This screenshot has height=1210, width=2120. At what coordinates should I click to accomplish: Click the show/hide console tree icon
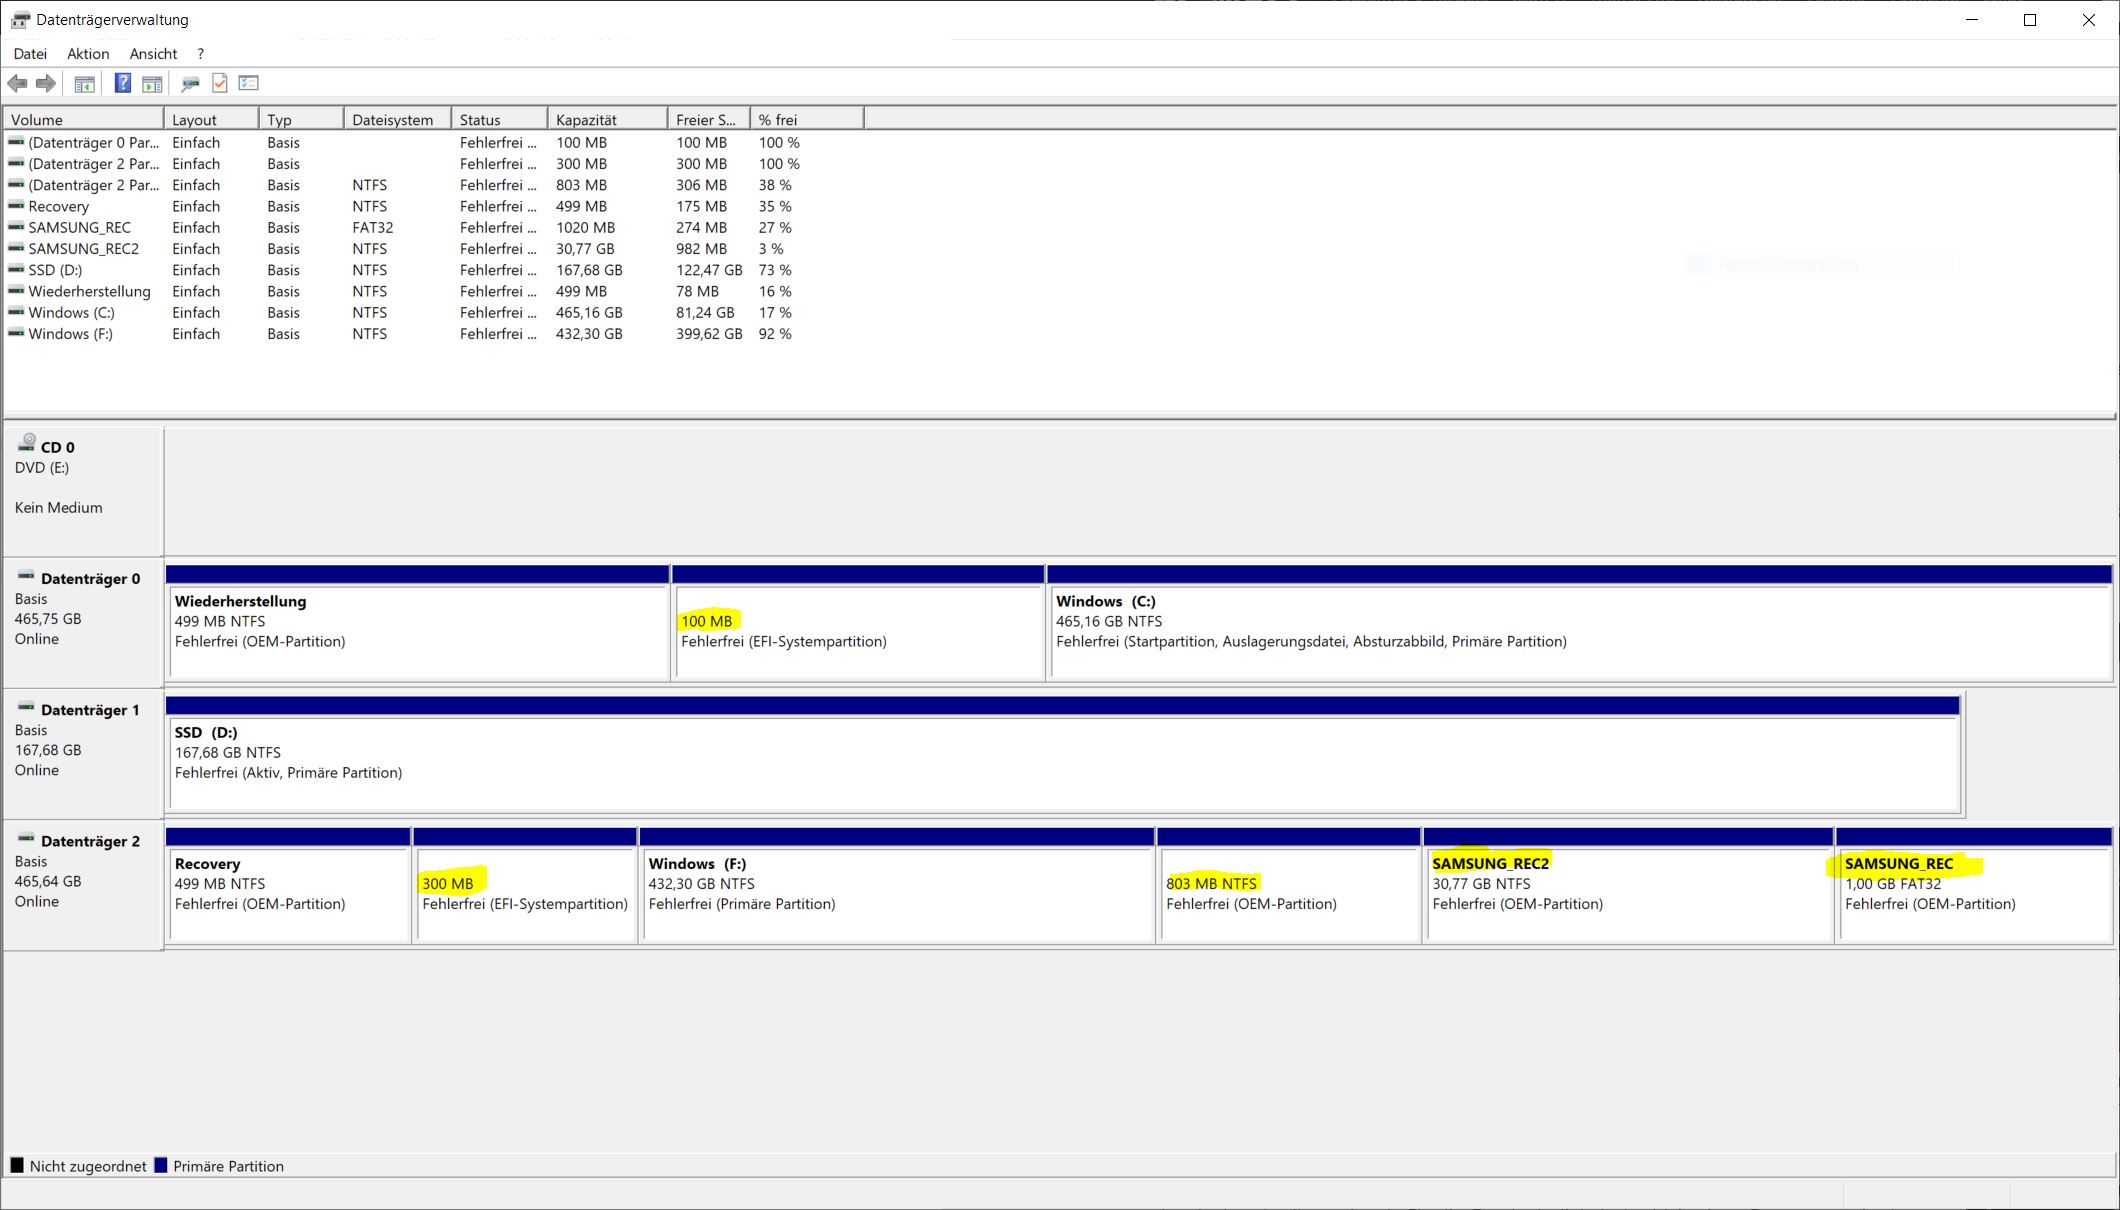85,84
